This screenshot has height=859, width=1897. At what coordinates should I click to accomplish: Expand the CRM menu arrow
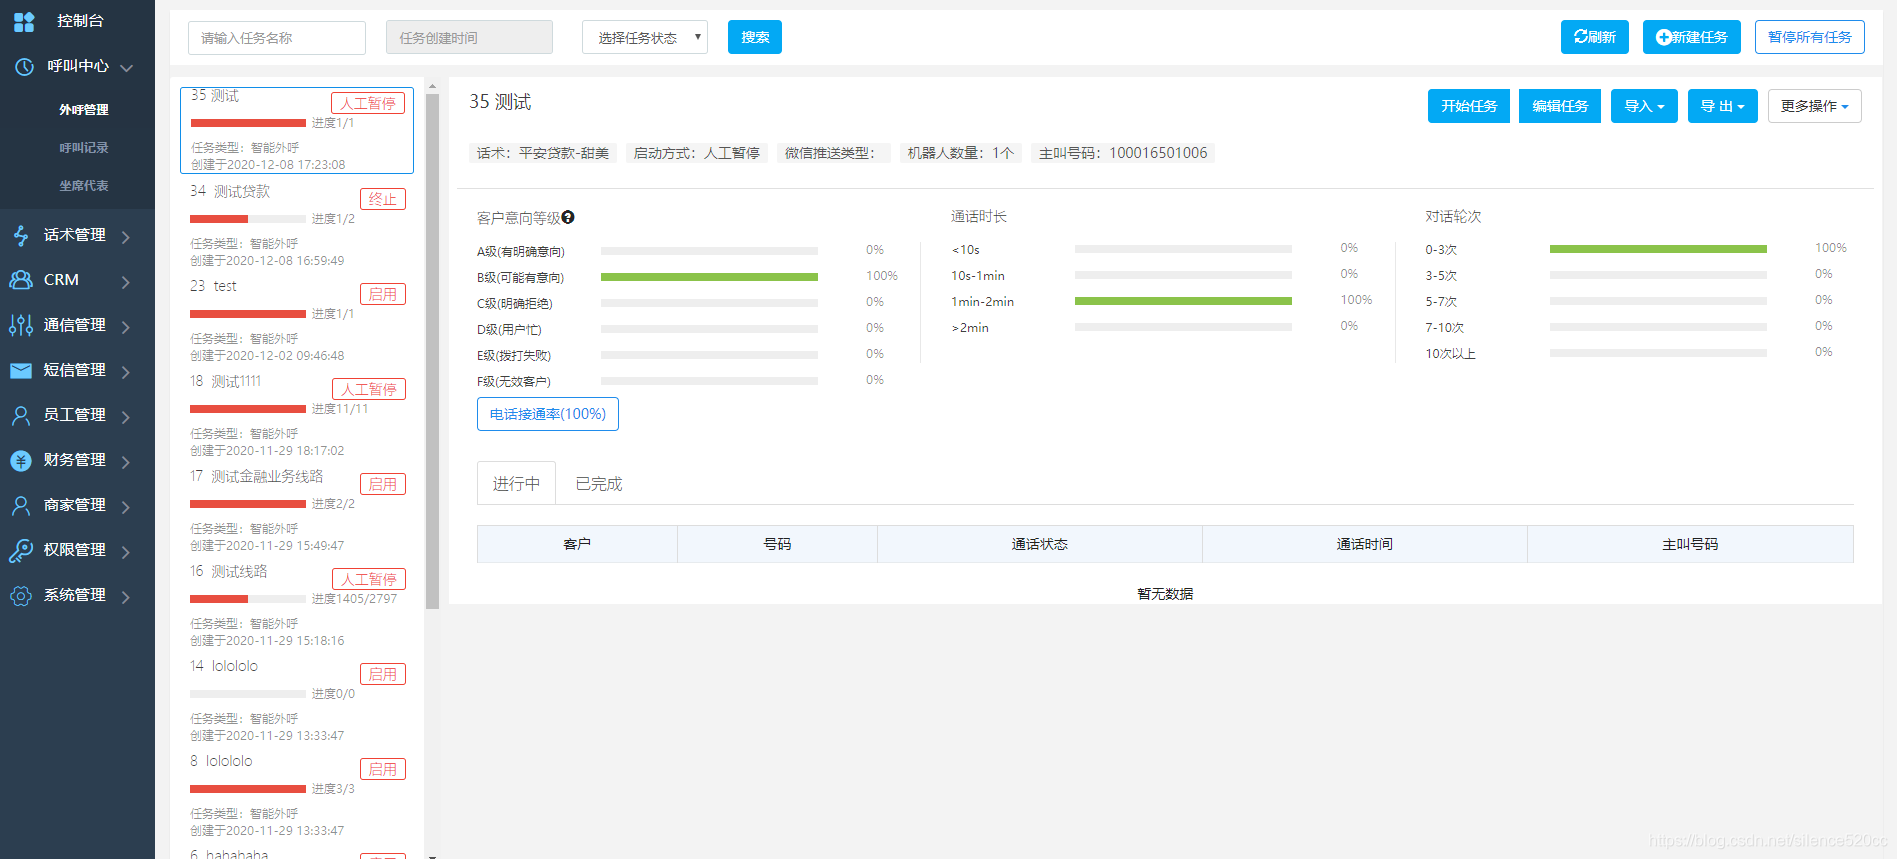coord(126,281)
